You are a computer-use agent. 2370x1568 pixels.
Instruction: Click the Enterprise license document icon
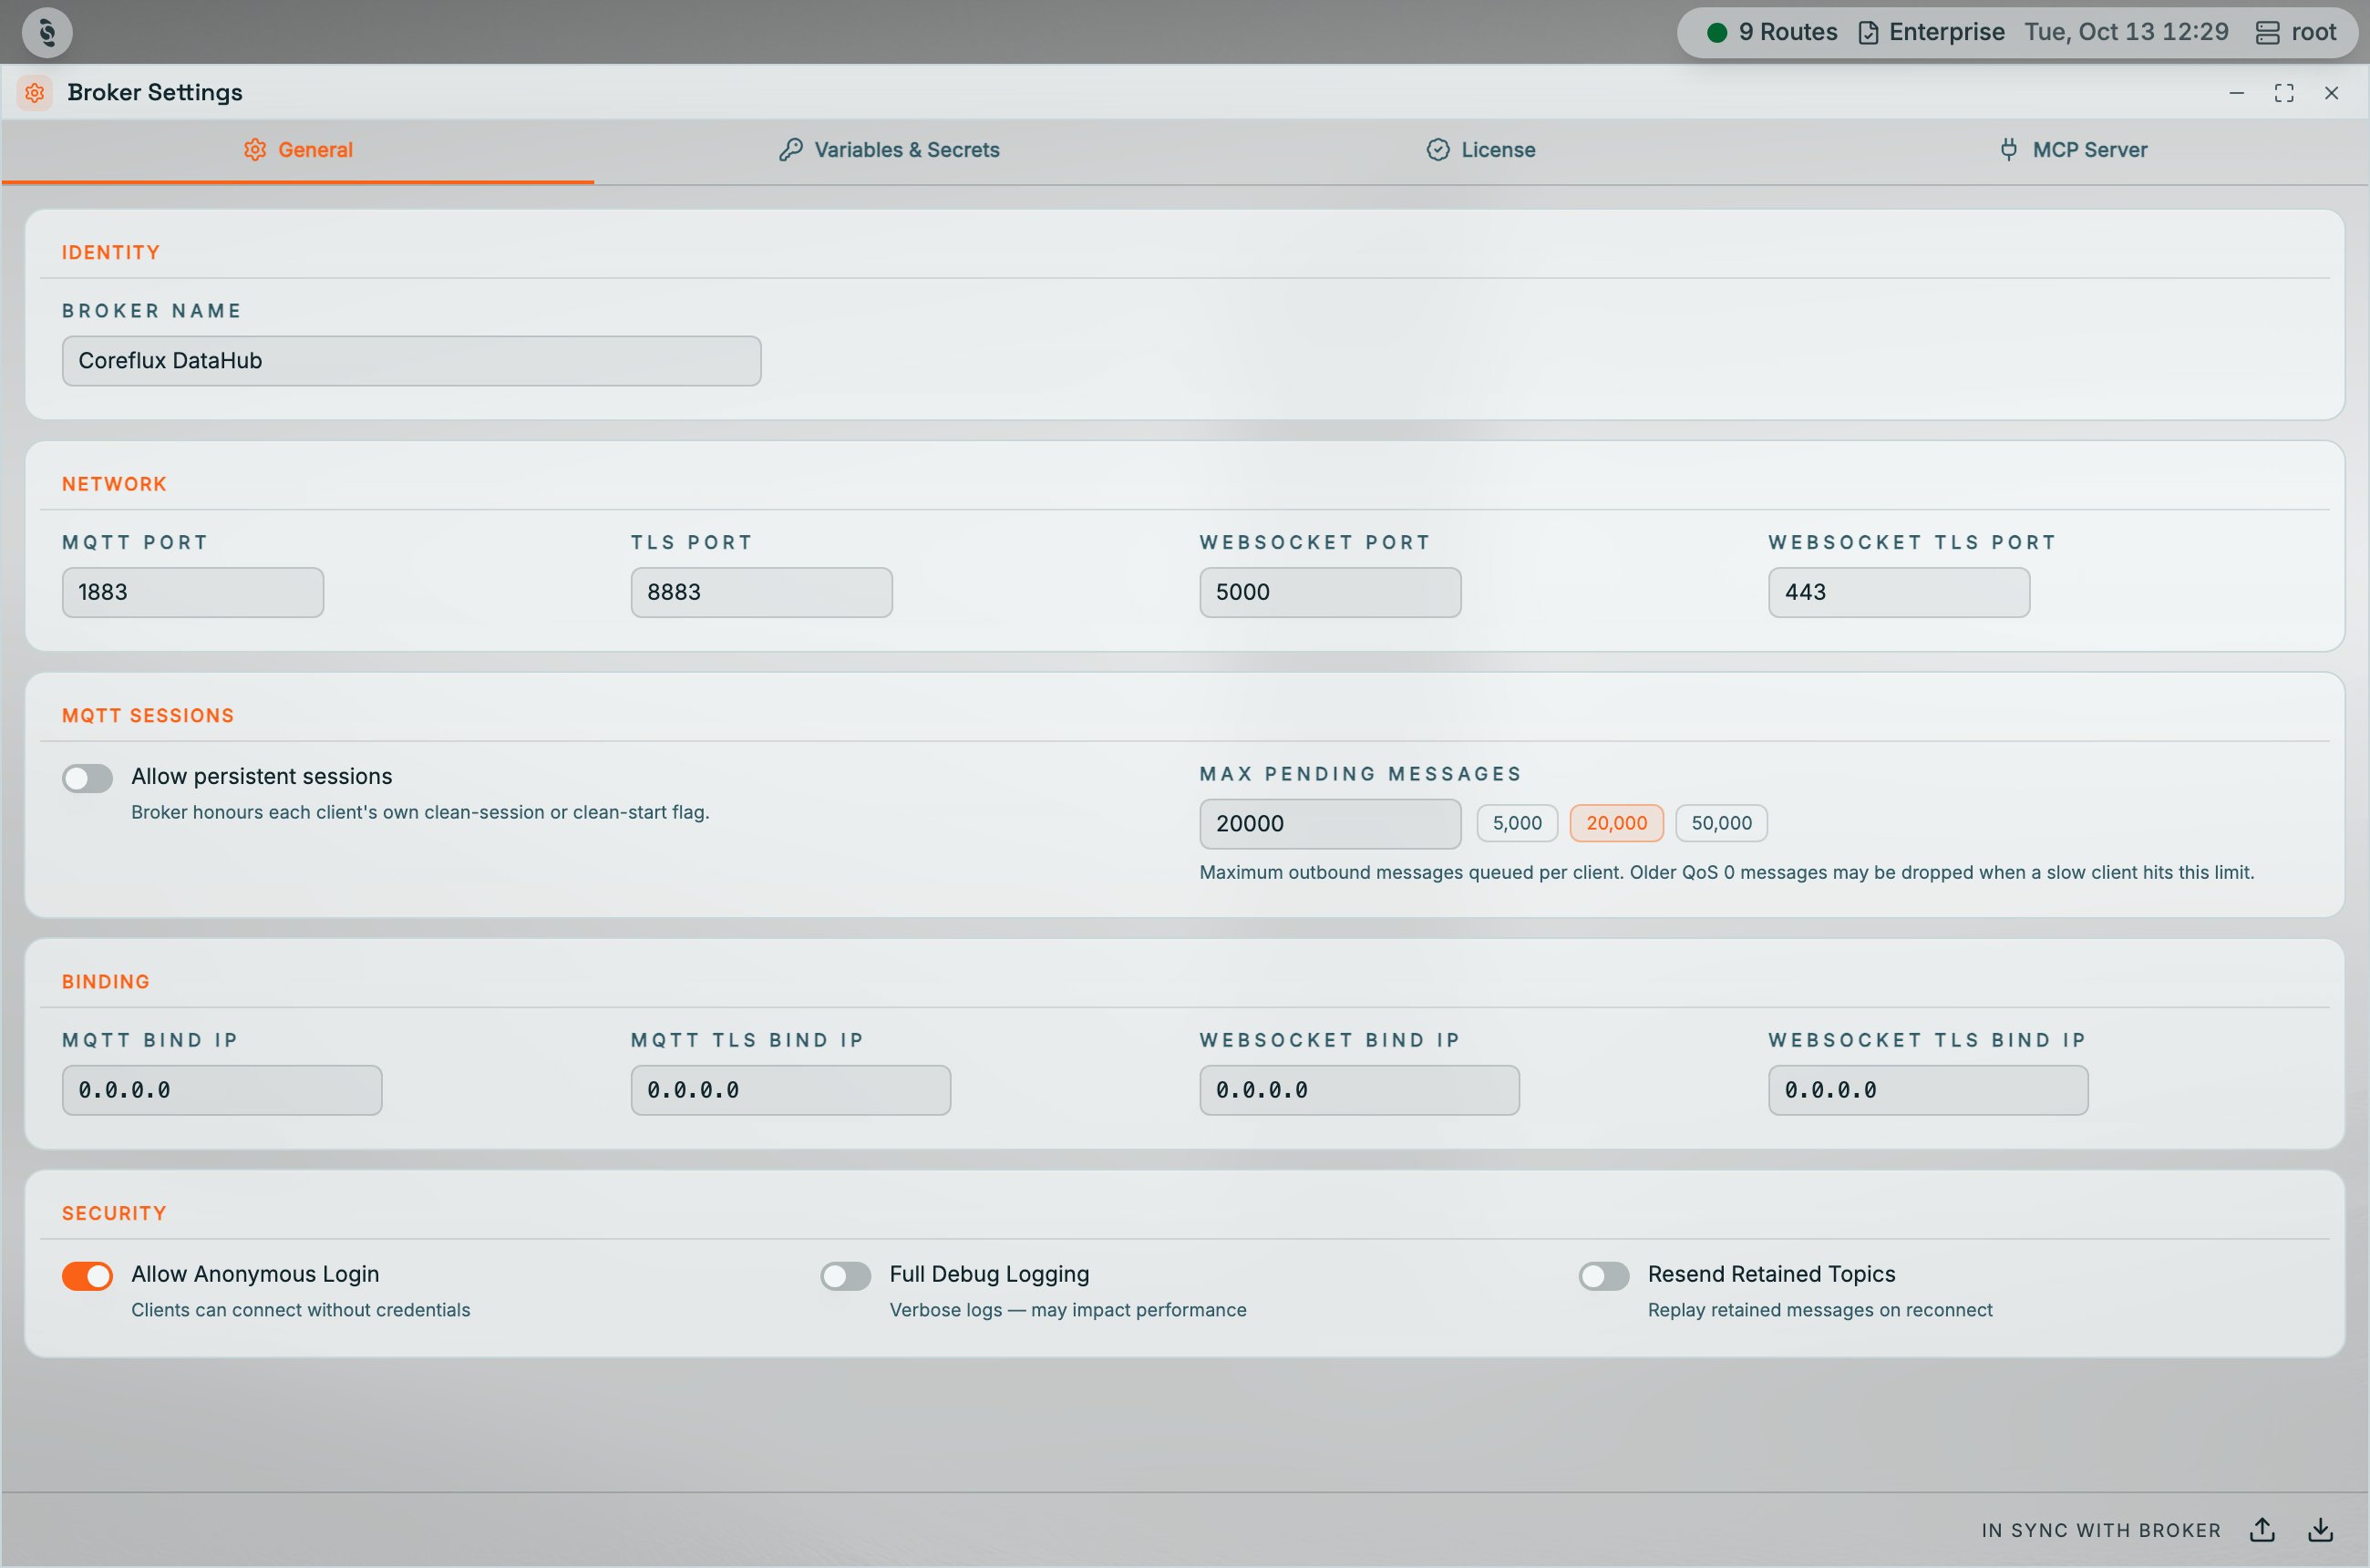click(1867, 32)
